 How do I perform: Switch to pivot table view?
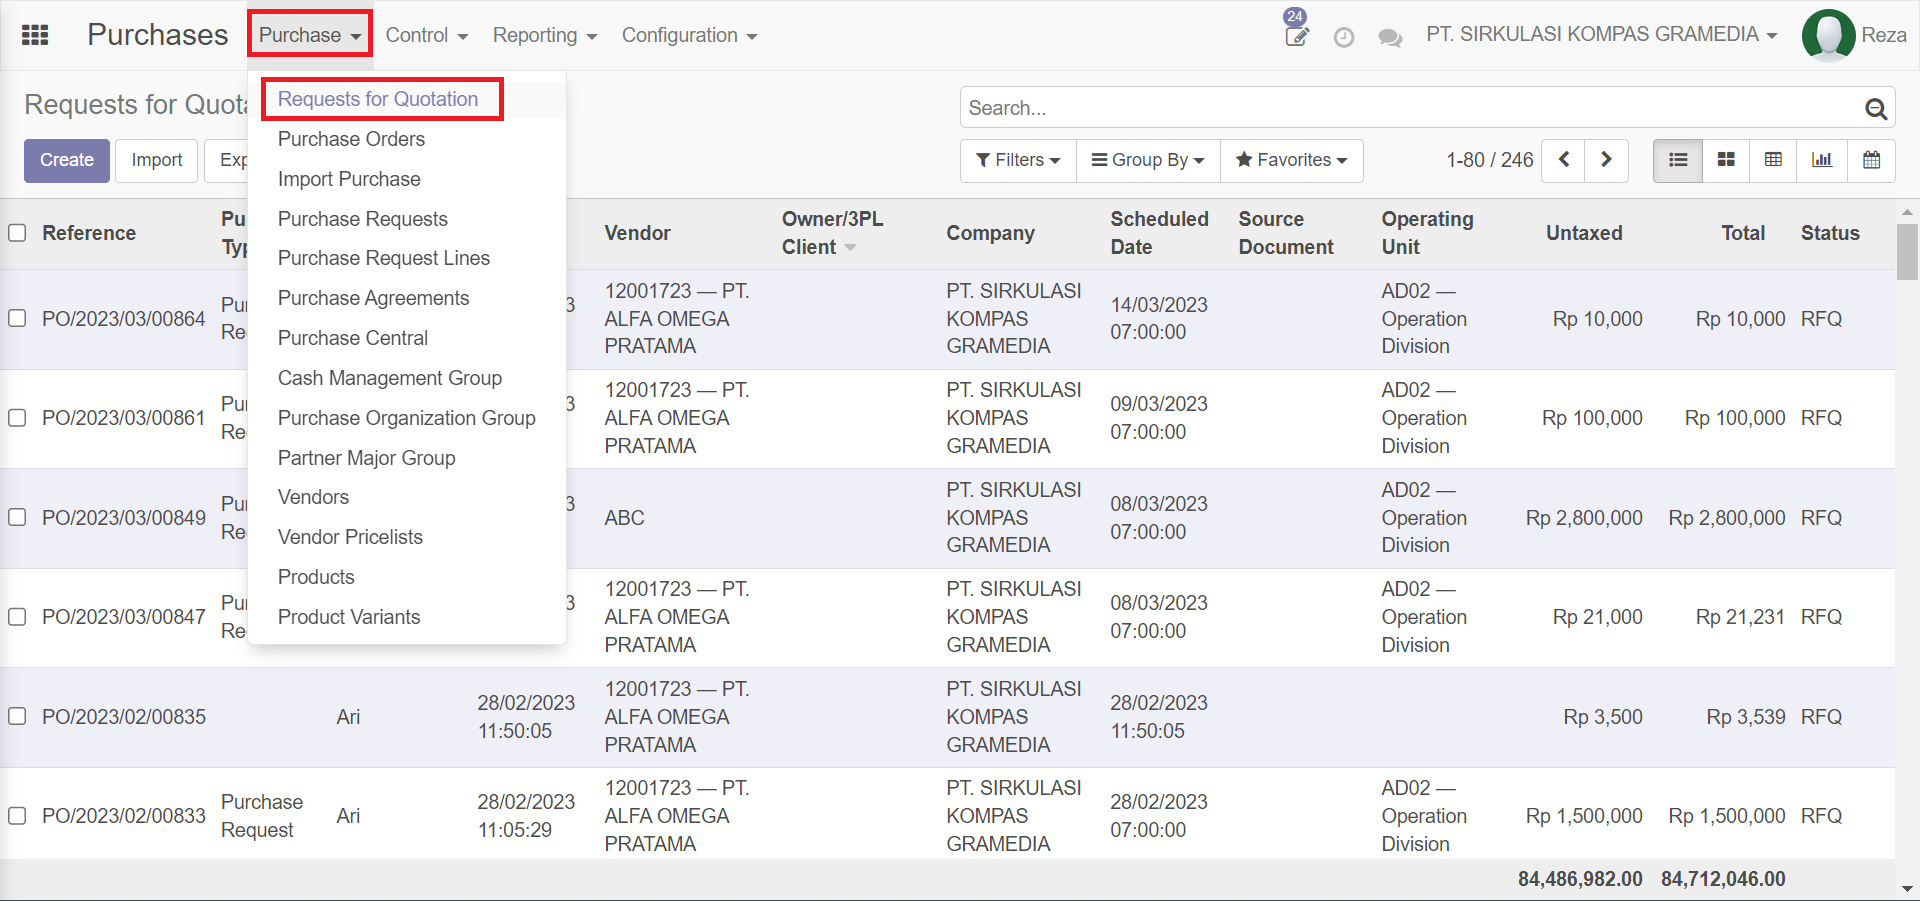click(x=1774, y=160)
